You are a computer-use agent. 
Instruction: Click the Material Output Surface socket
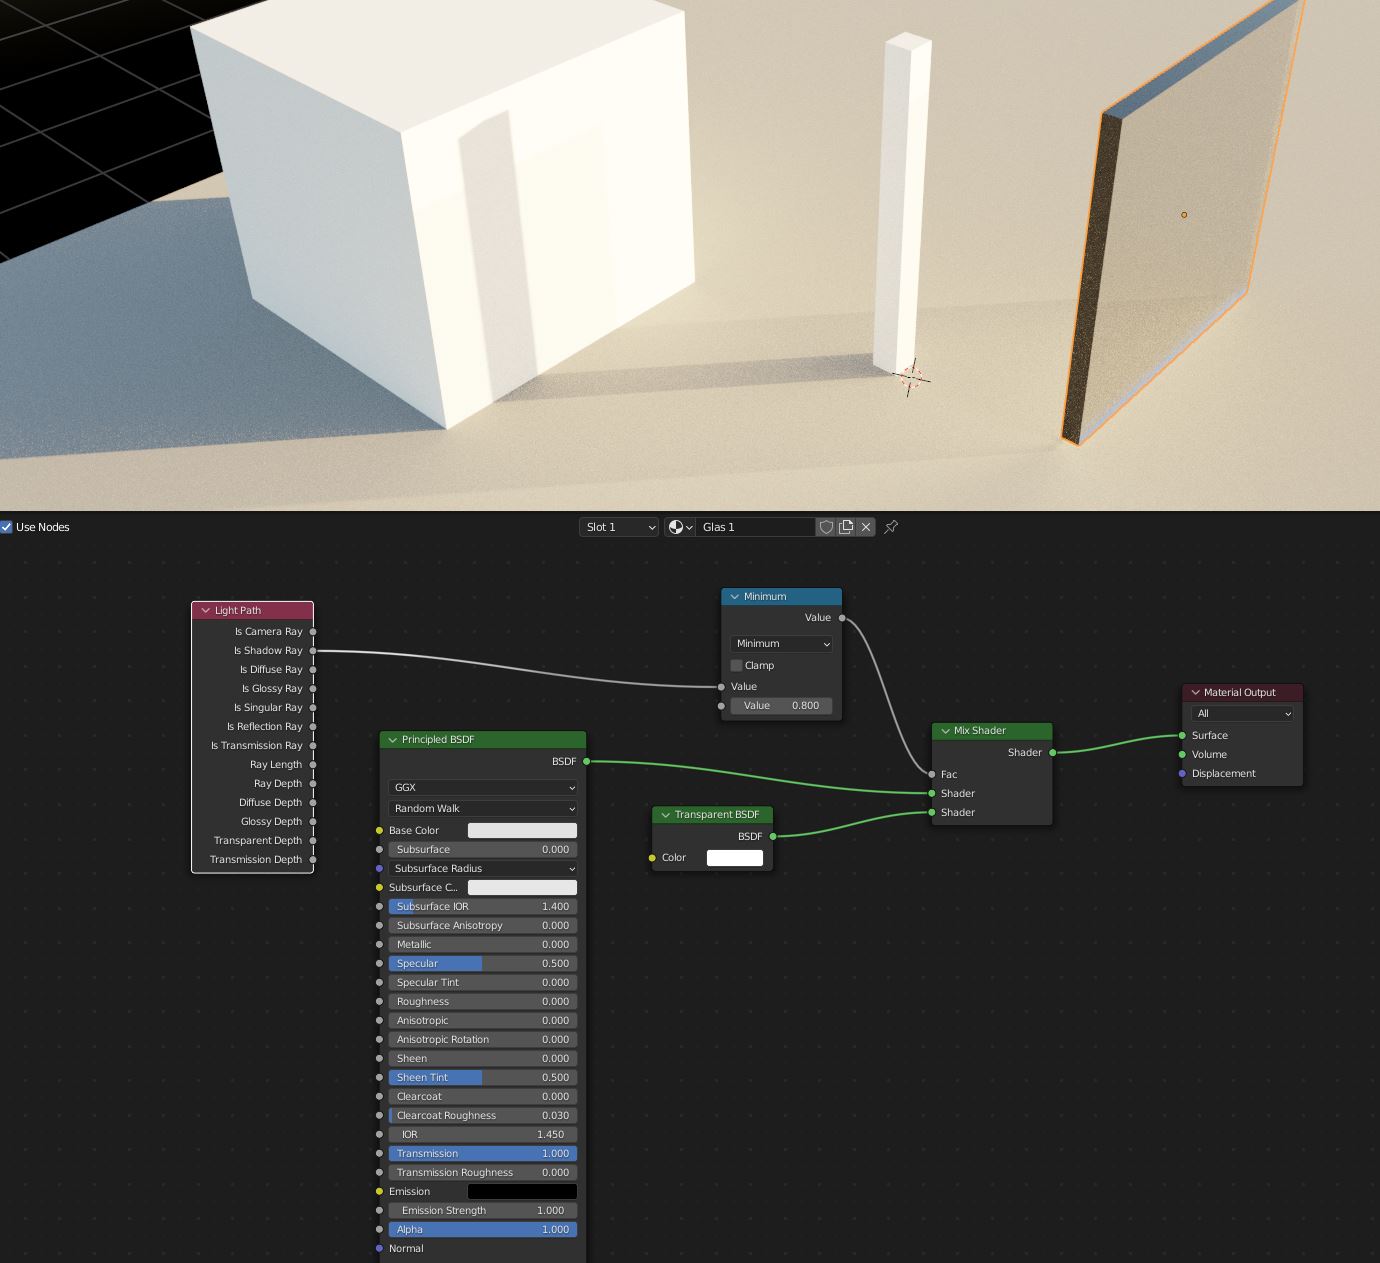(x=1182, y=736)
